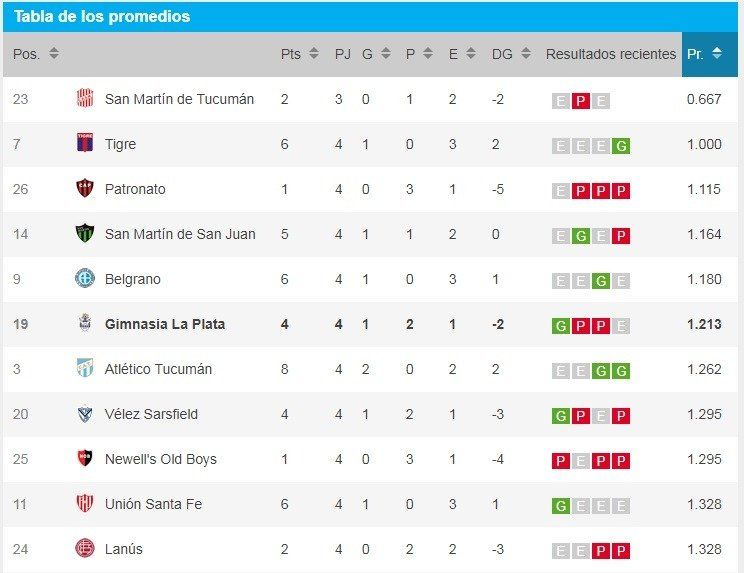
Task: Click San Martín de San Juan name
Action: (180, 234)
